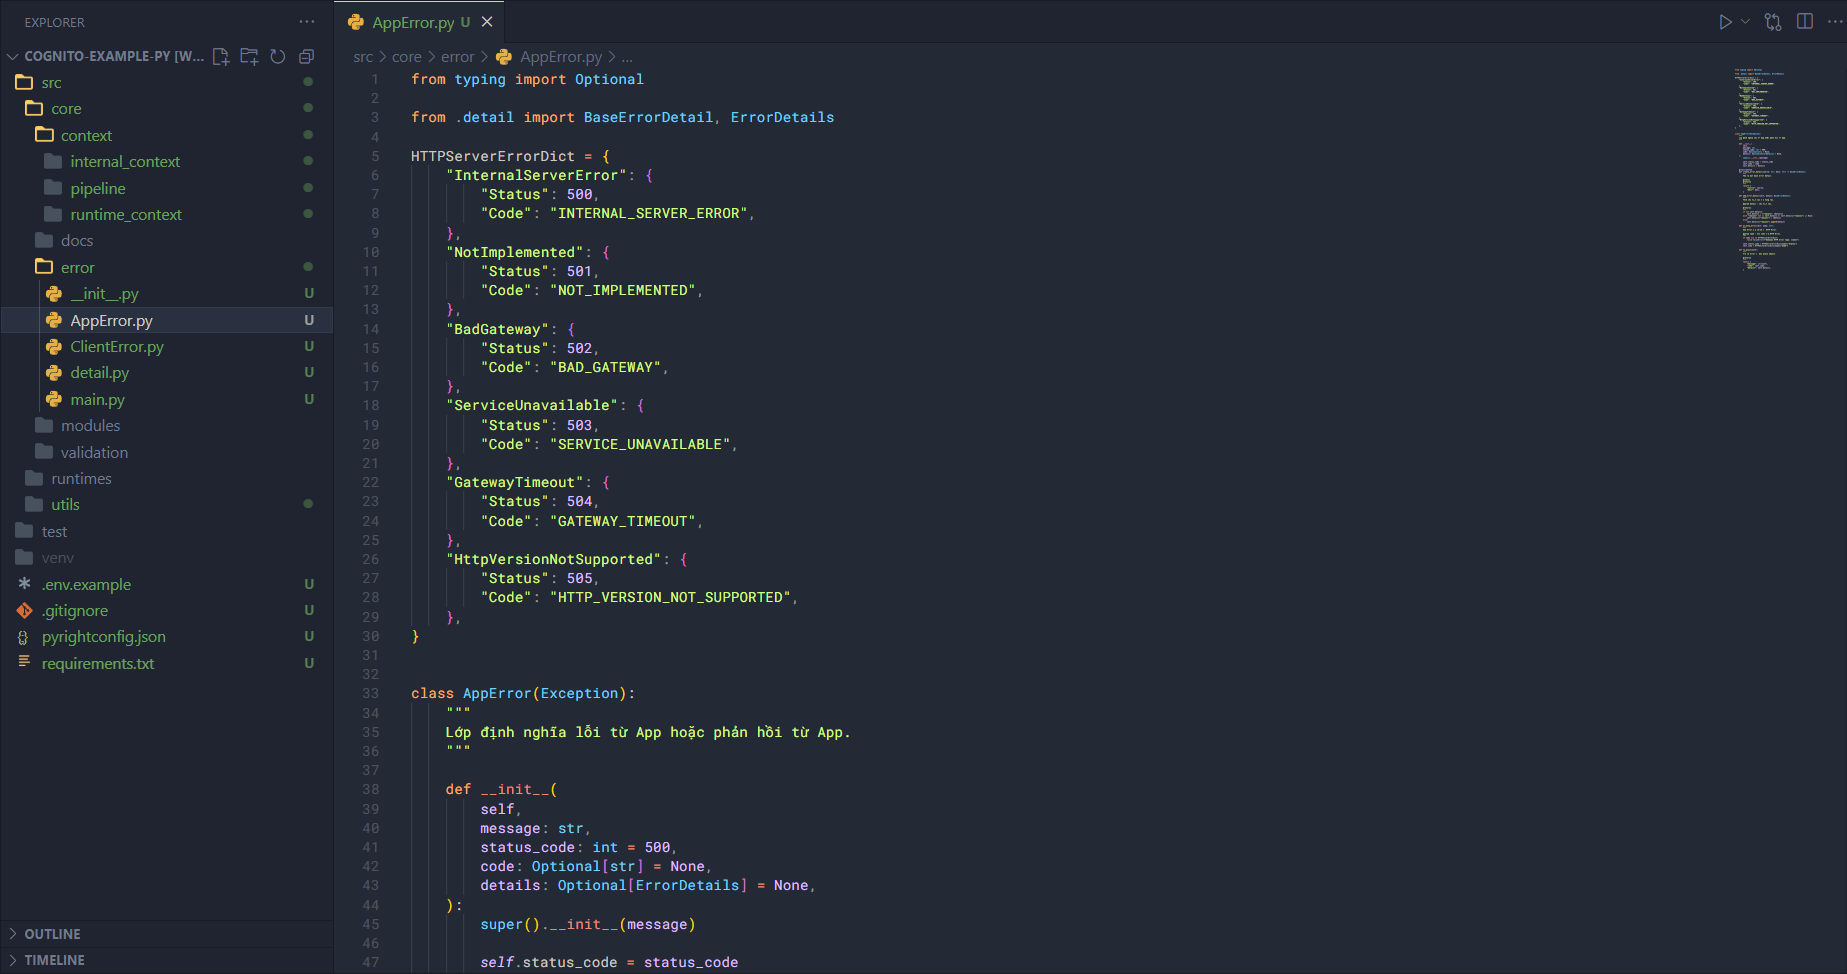1847x974 pixels.
Task: Open editor More Actions ellipsis menu
Action: click(x=1834, y=22)
